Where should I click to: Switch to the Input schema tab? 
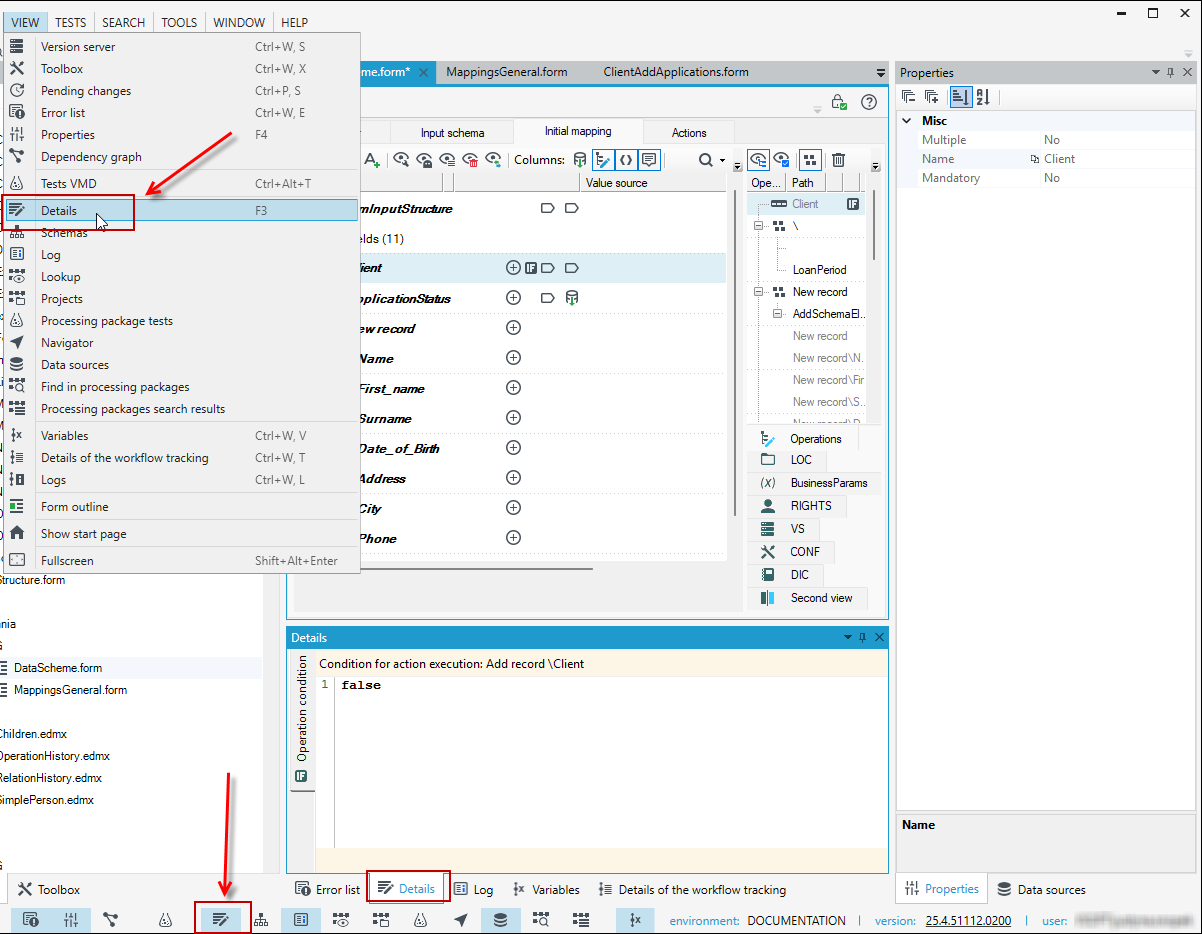[452, 132]
